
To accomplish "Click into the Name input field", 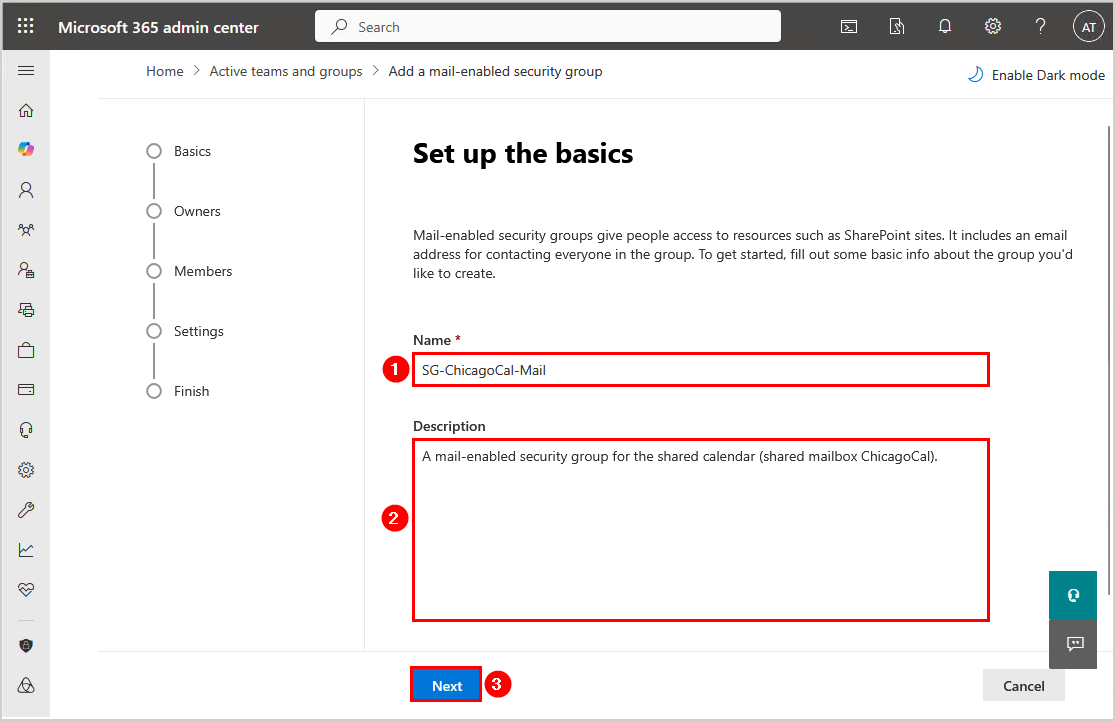I will click(x=700, y=370).
